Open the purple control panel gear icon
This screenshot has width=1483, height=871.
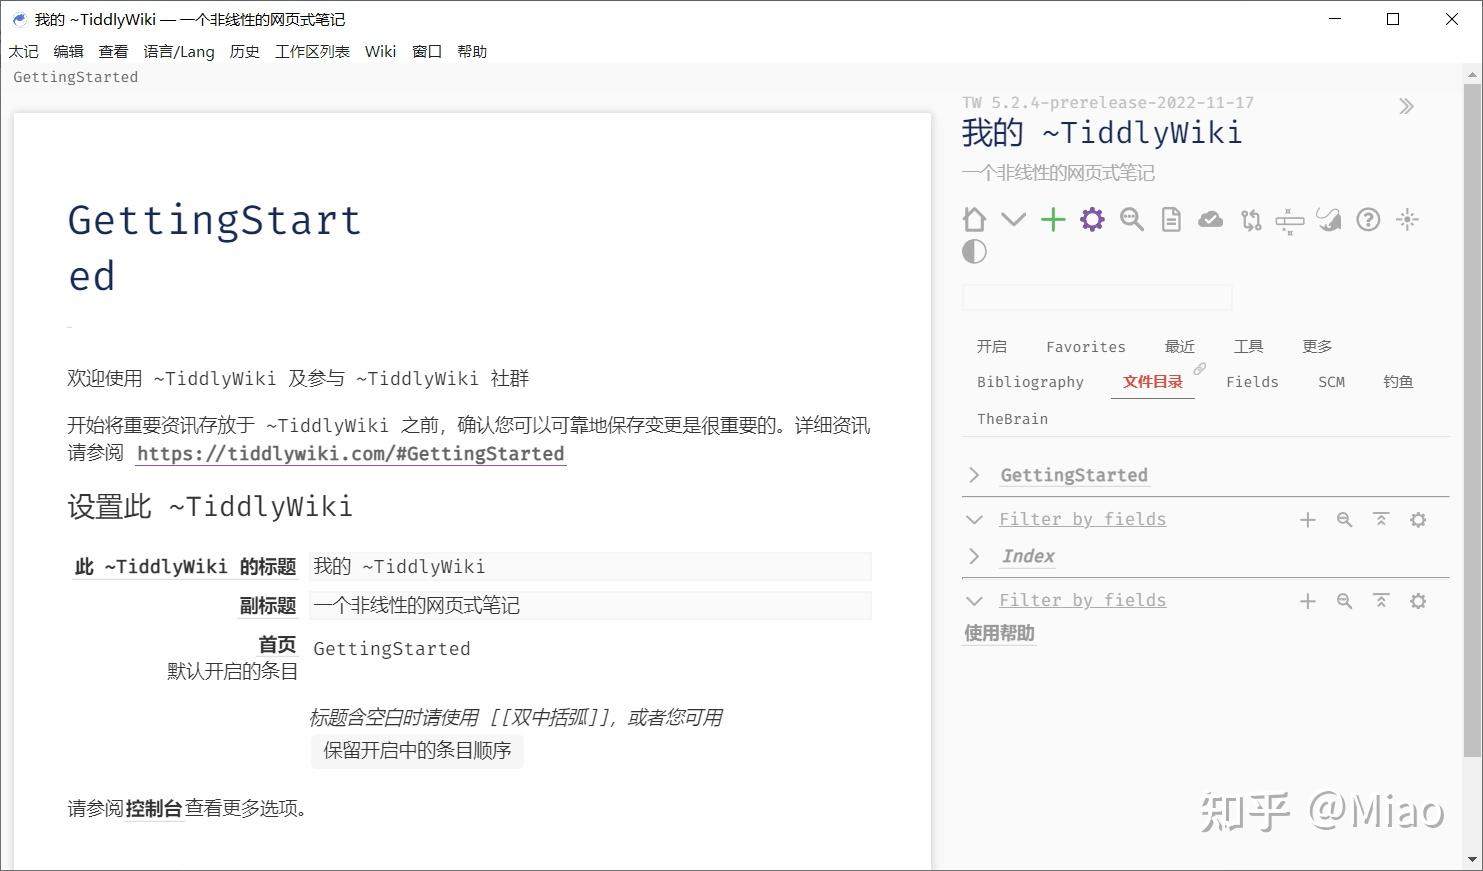1091,219
